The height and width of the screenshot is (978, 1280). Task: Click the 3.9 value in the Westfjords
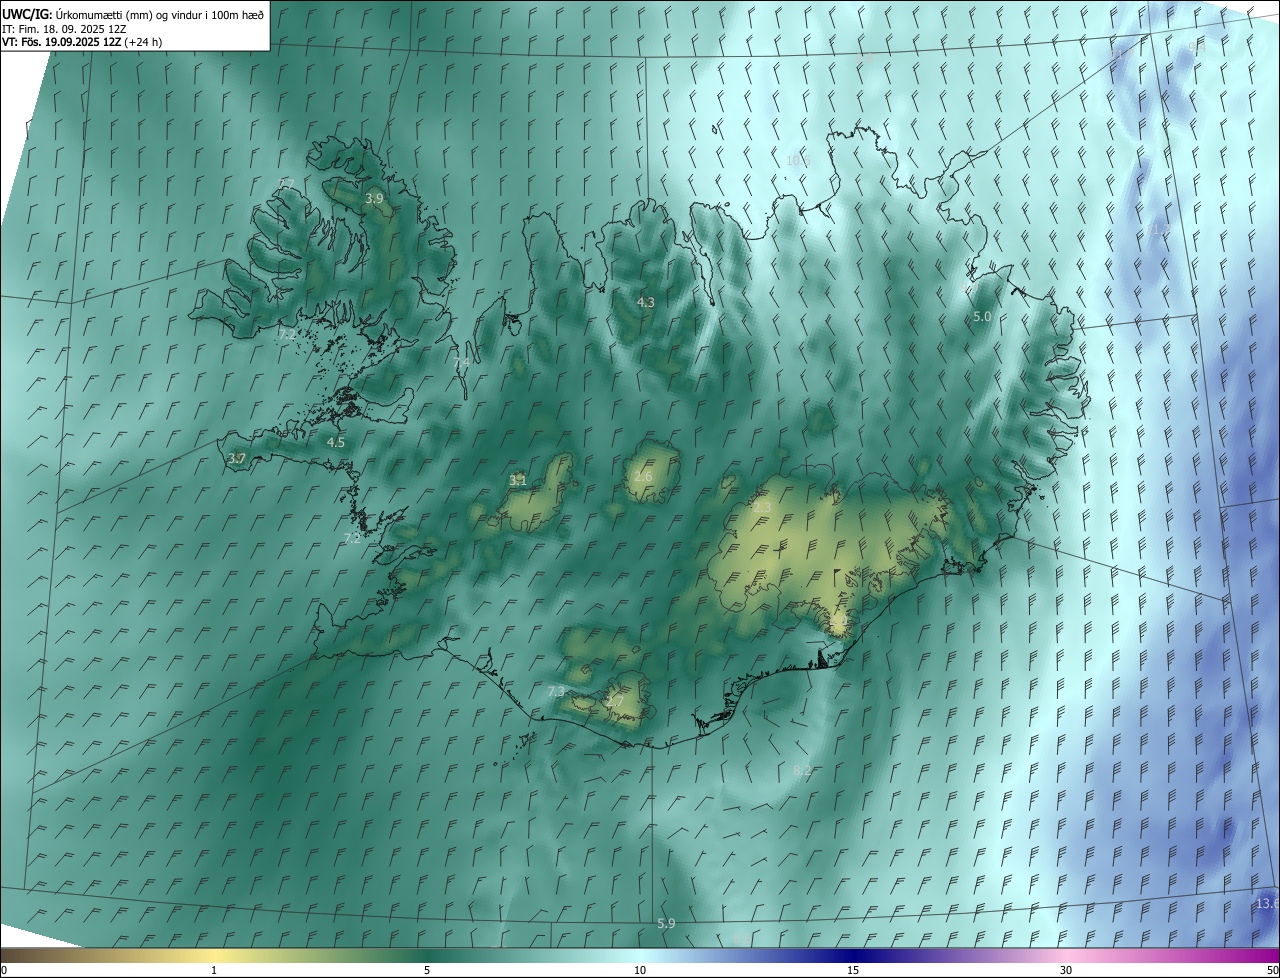click(x=374, y=199)
